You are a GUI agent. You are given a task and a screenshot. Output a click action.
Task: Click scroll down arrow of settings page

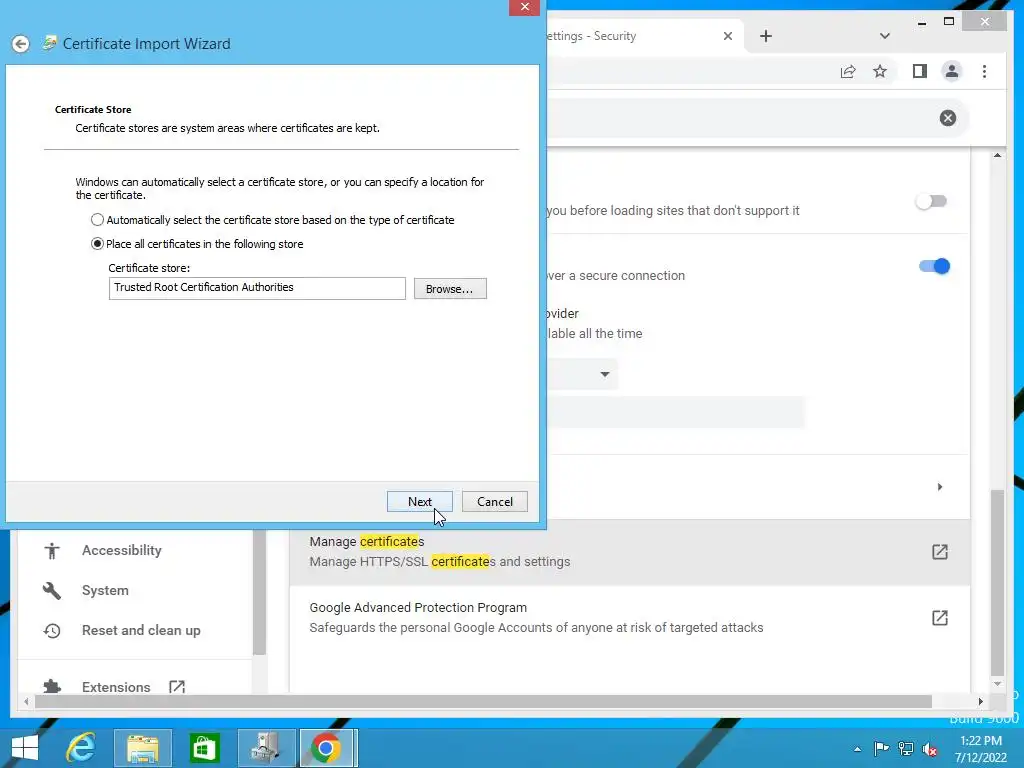997,684
